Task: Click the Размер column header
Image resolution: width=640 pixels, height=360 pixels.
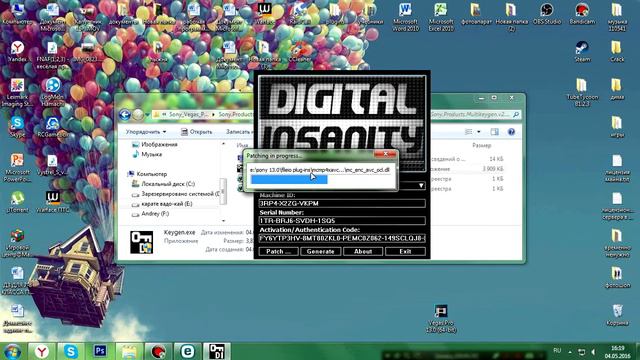Action: click(x=482, y=145)
